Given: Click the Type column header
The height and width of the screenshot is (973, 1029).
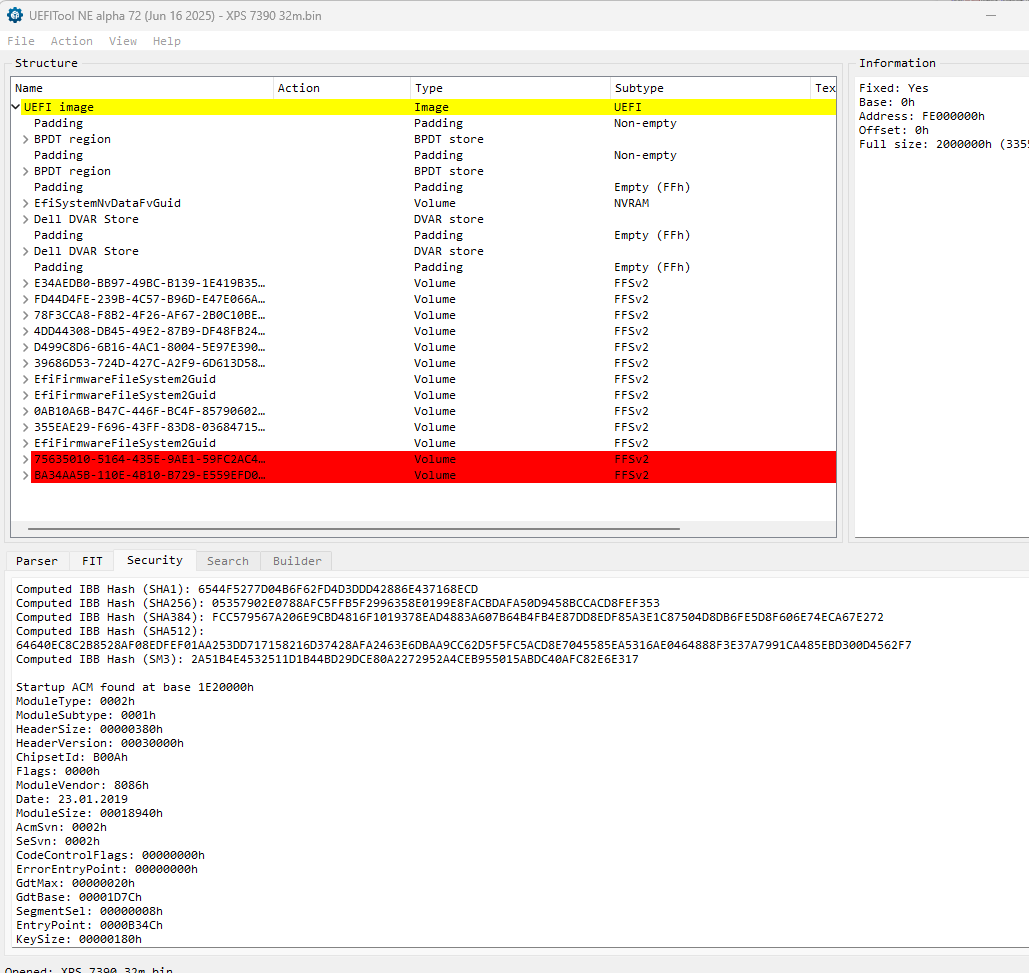Looking at the screenshot, I should click(x=511, y=88).
